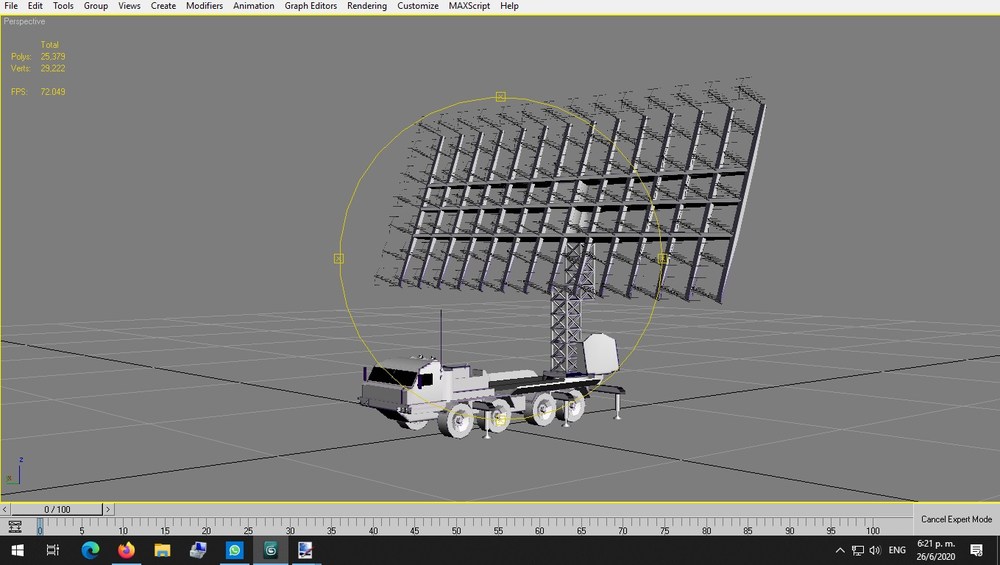Open Microsoft Edge from the taskbar

pyautogui.click(x=90, y=550)
